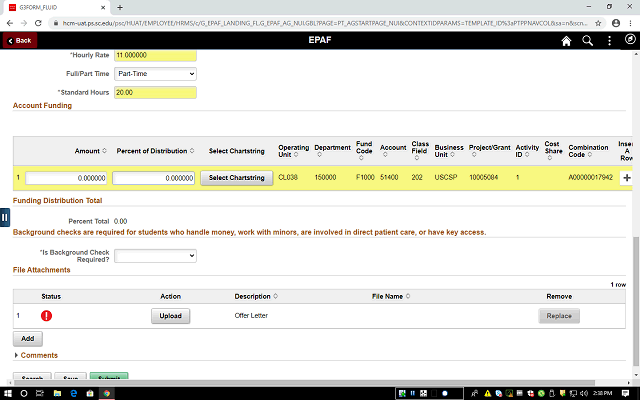The height and width of the screenshot is (400, 640).
Task: Click the Replace button for Offer Letter
Action: (559, 316)
